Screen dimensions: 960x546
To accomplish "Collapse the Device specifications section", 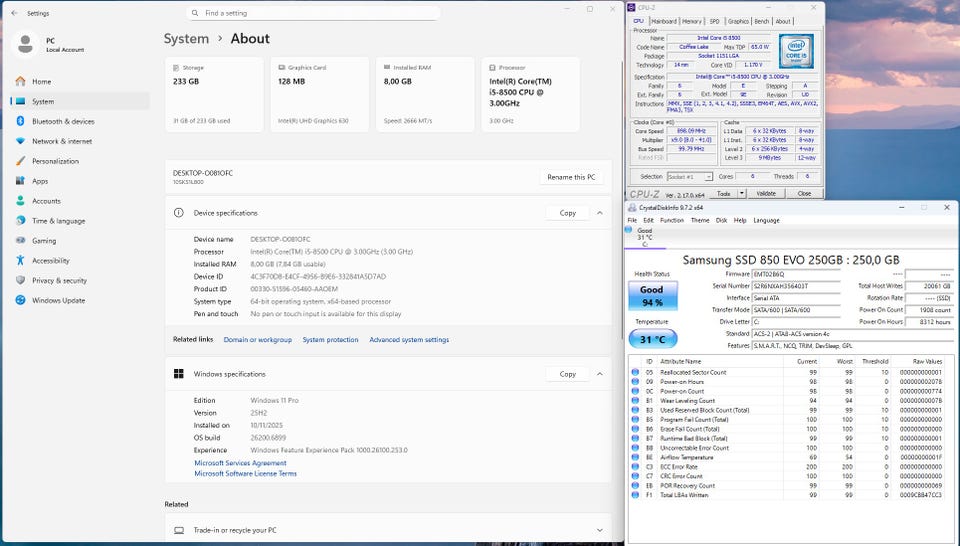I will (600, 213).
